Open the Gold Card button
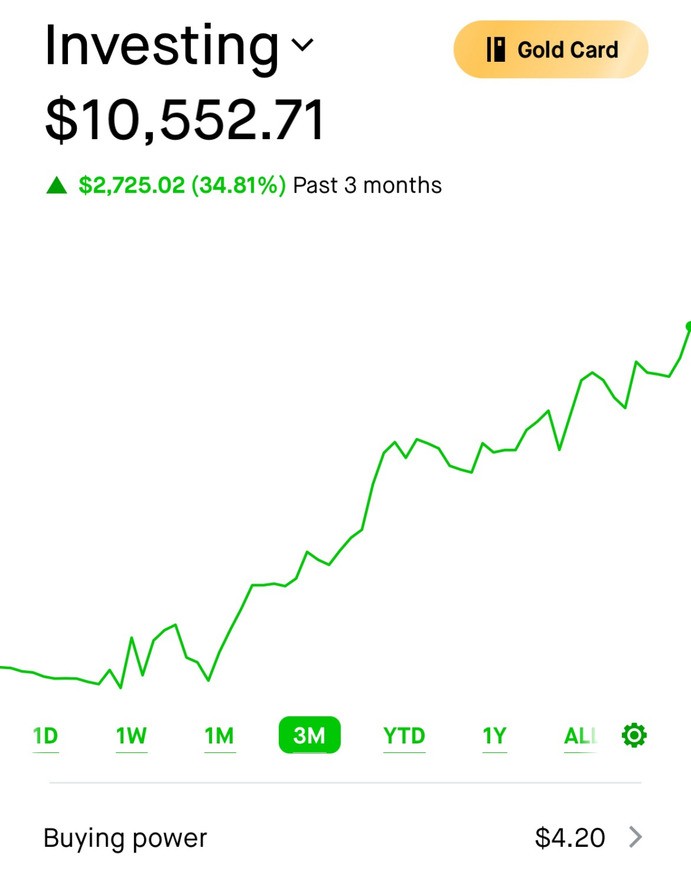The height and width of the screenshot is (872, 691). tap(551, 49)
